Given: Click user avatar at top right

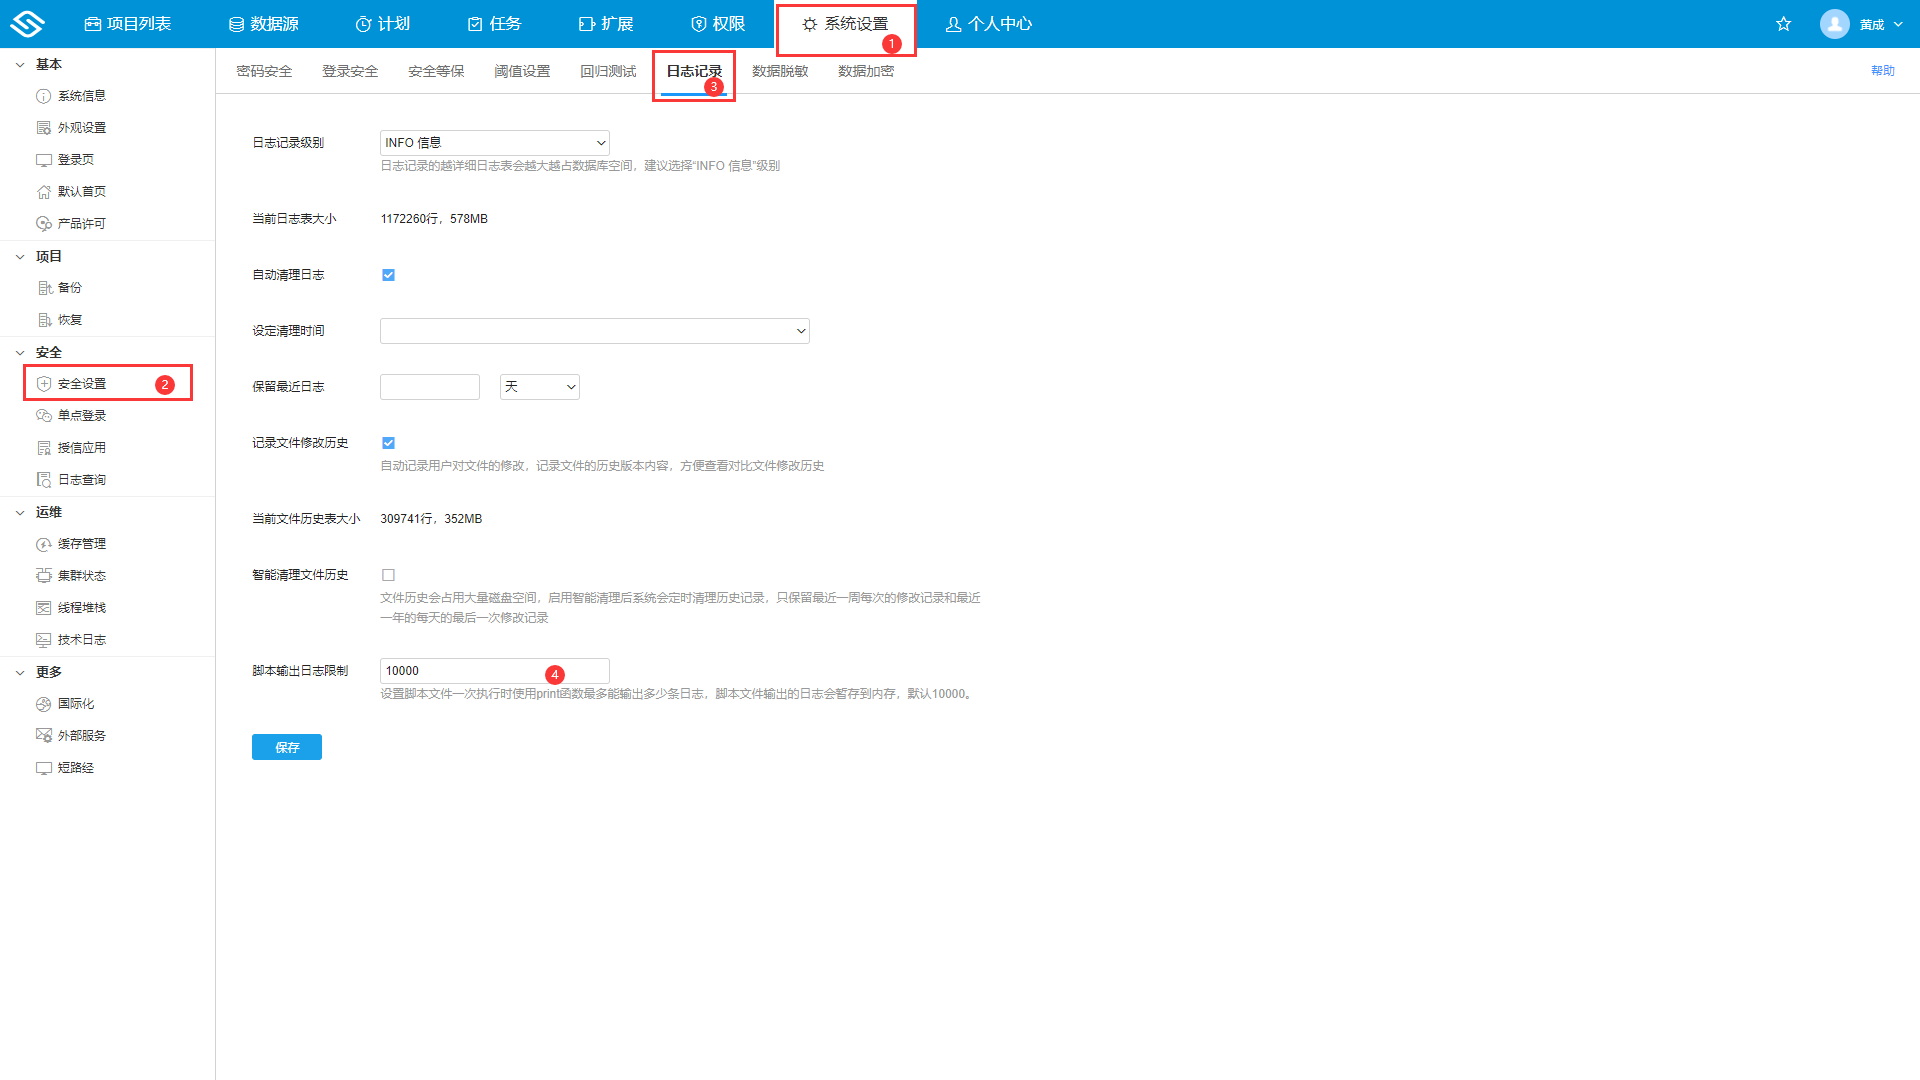Looking at the screenshot, I should (1834, 24).
